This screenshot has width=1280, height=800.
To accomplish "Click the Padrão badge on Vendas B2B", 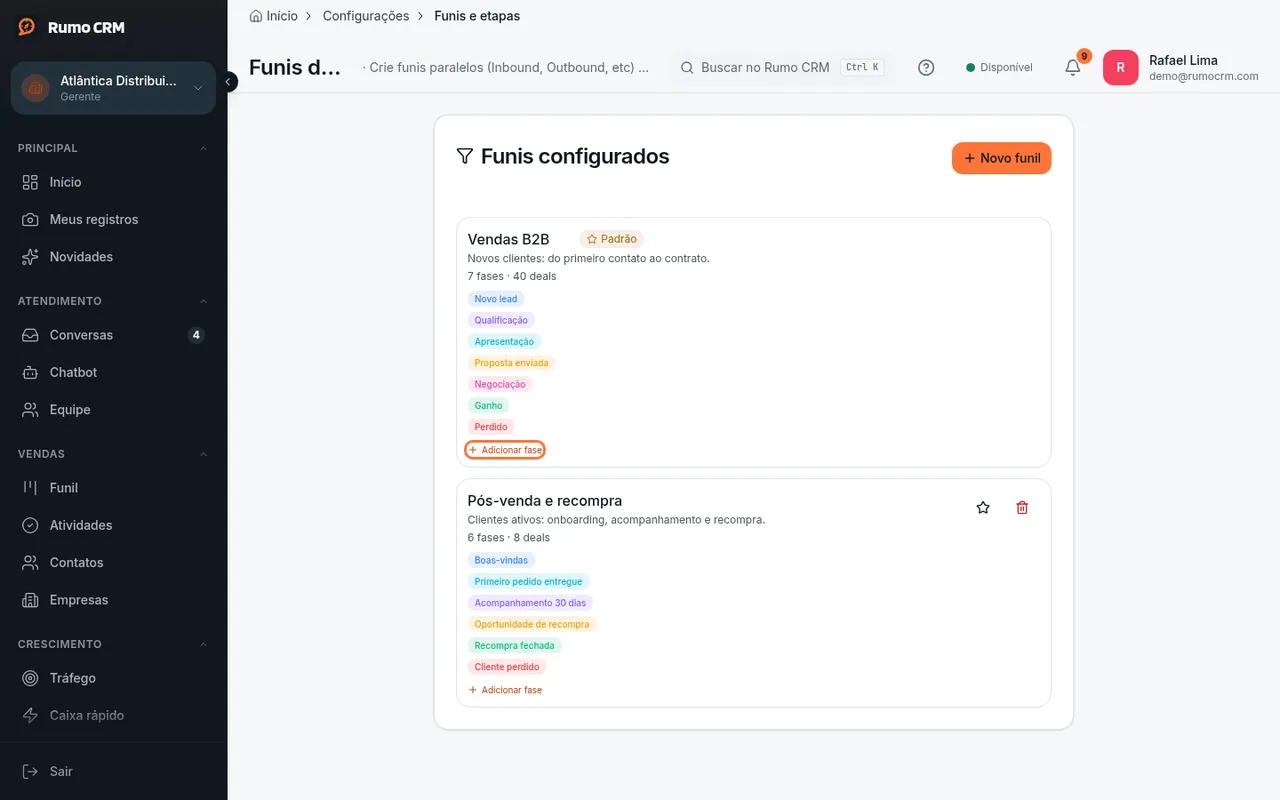I will point(612,239).
